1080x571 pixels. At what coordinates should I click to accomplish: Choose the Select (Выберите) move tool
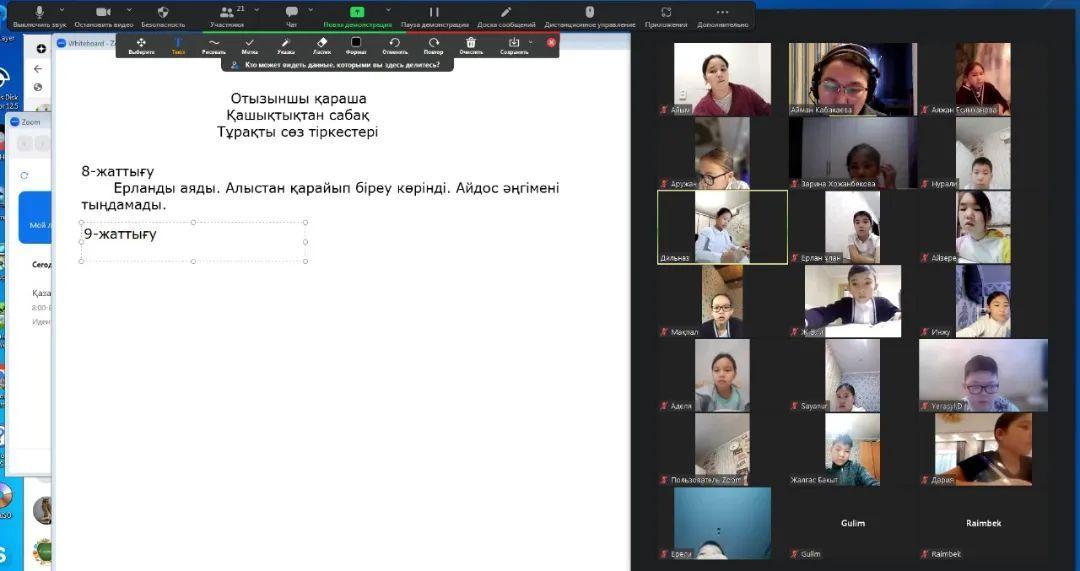tap(141, 45)
